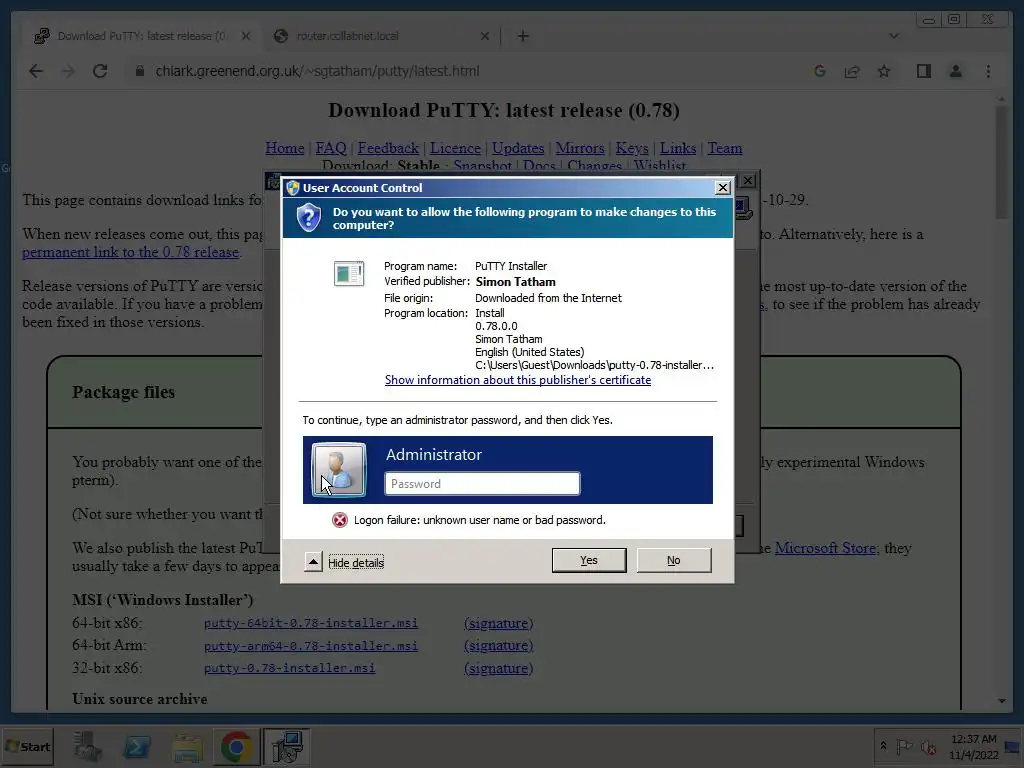
Task: Open the Windows Start menu
Action: pyautogui.click(x=27, y=746)
